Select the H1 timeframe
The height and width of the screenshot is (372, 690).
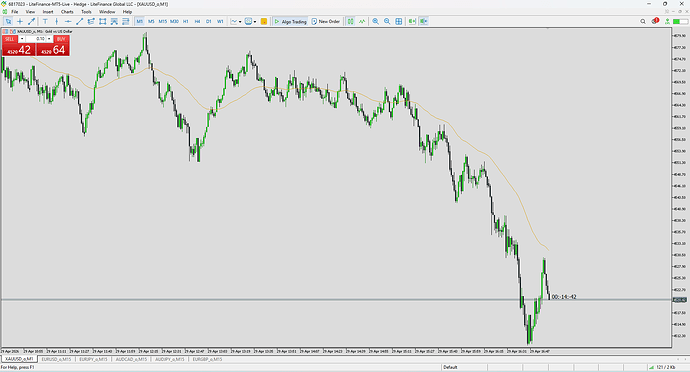[186, 21]
